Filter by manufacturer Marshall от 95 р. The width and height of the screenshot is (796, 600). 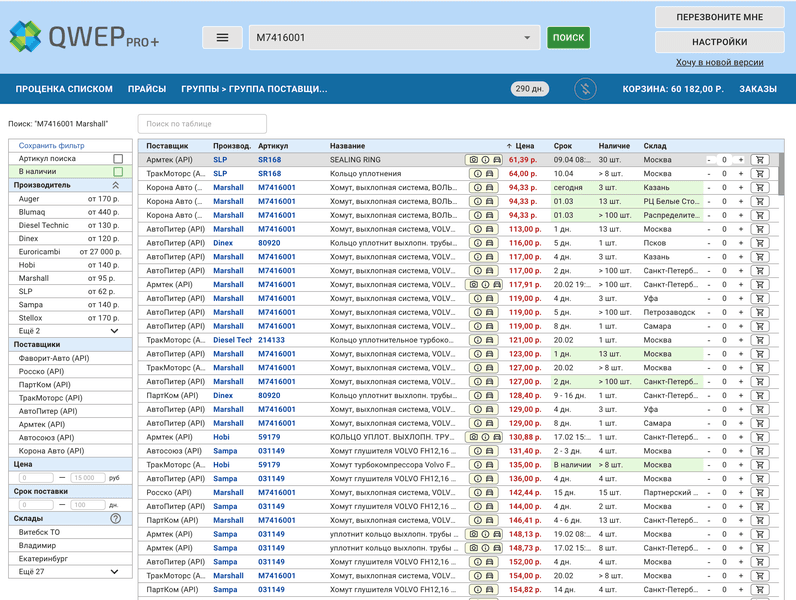(x=70, y=278)
